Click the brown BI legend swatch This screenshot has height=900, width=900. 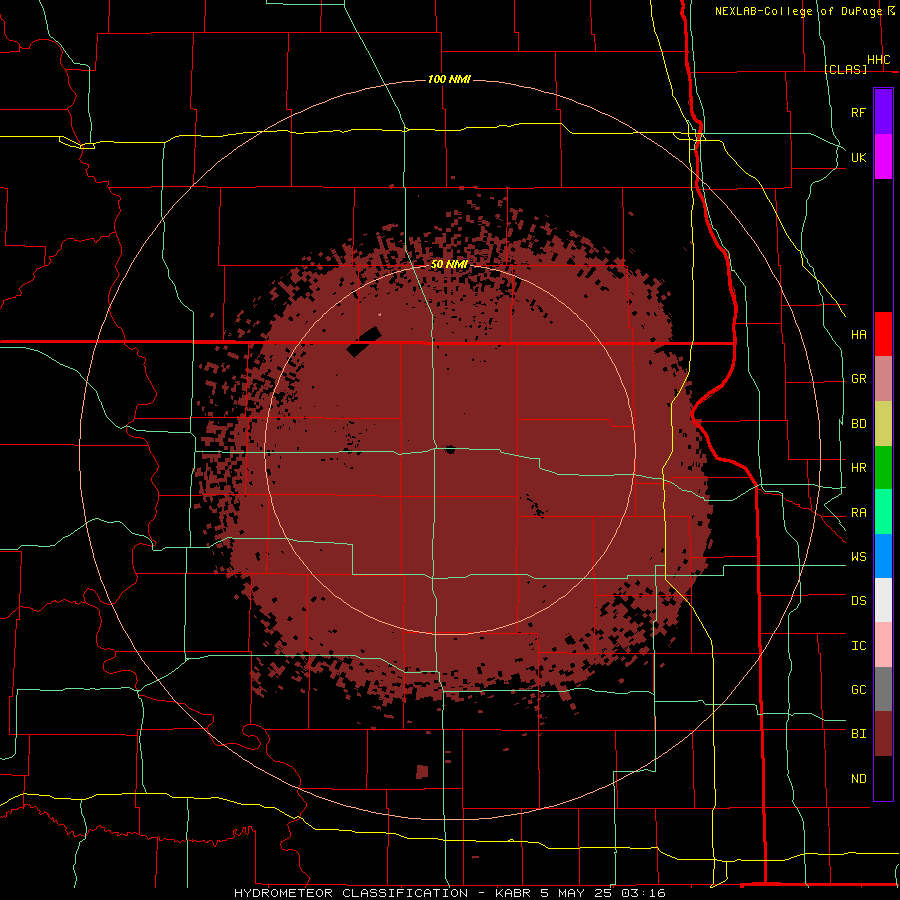(883, 734)
